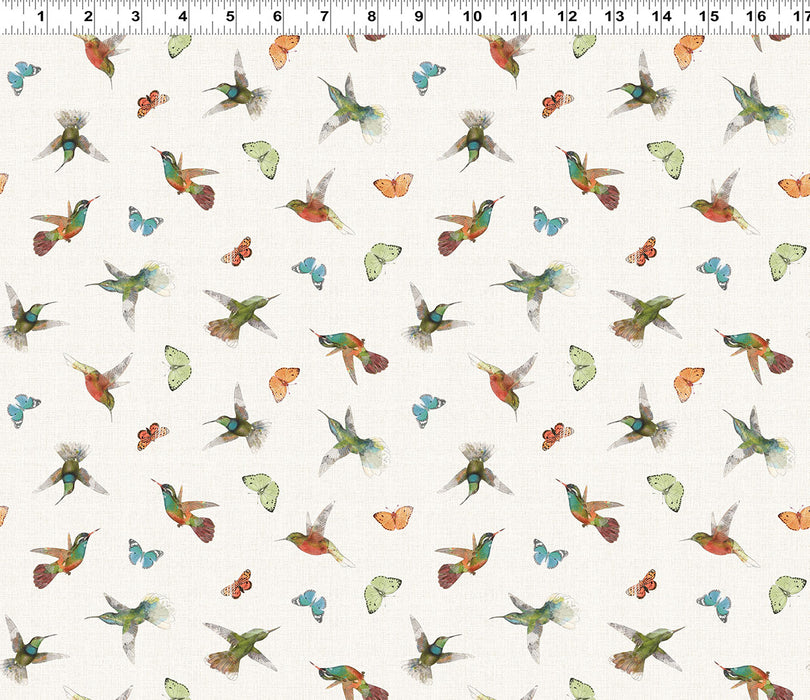Click the ruler's 7 label

tap(324, 17)
